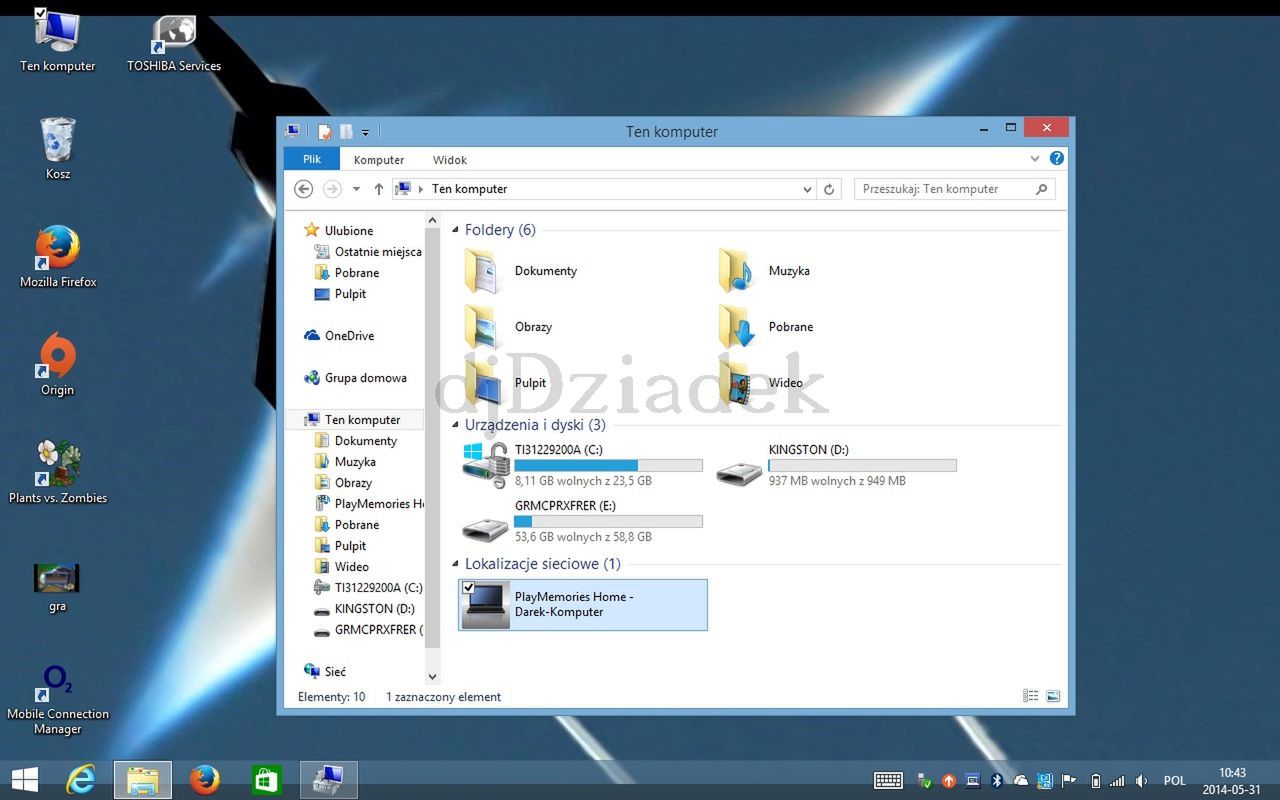Viewport: 1280px width, 800px height.
Task: Open the Komputer ribbon tab
Action: pos(379,160)
